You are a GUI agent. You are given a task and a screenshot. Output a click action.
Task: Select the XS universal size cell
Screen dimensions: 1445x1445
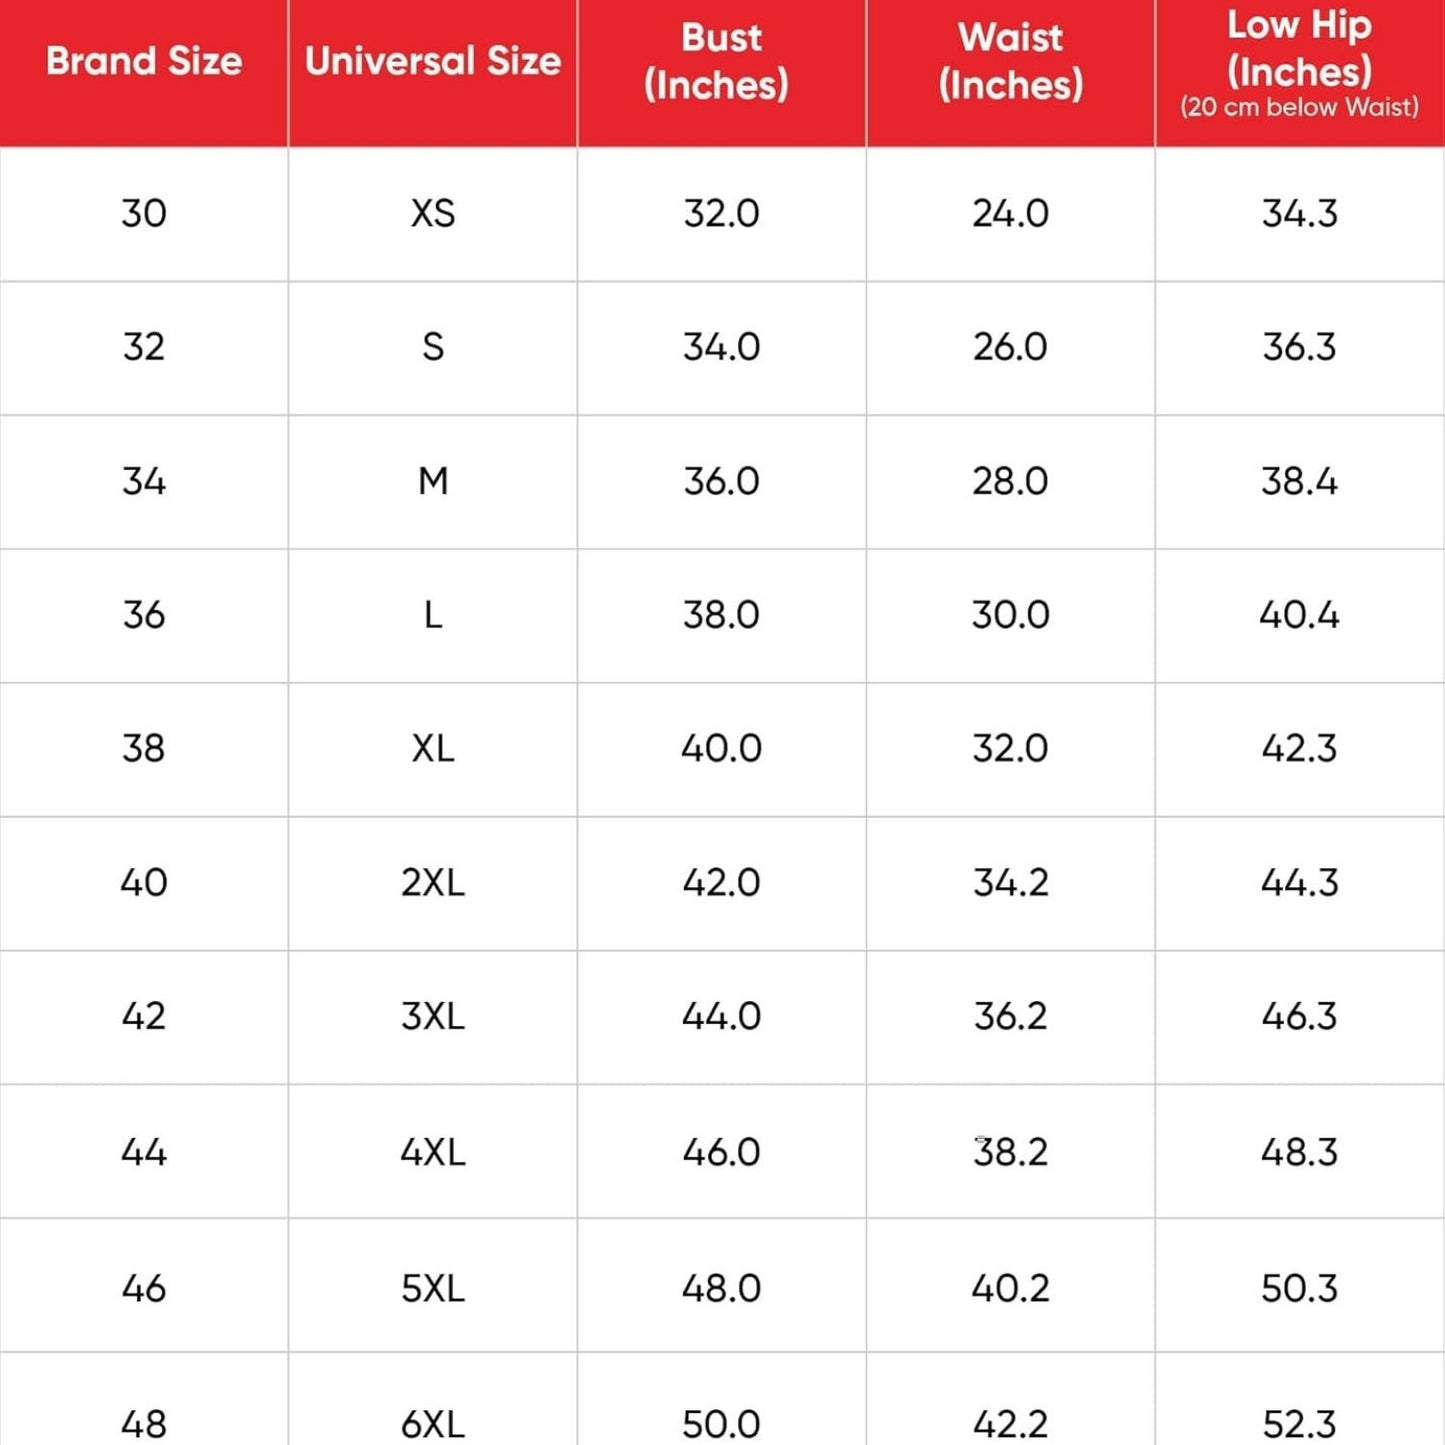click(433, 213)
